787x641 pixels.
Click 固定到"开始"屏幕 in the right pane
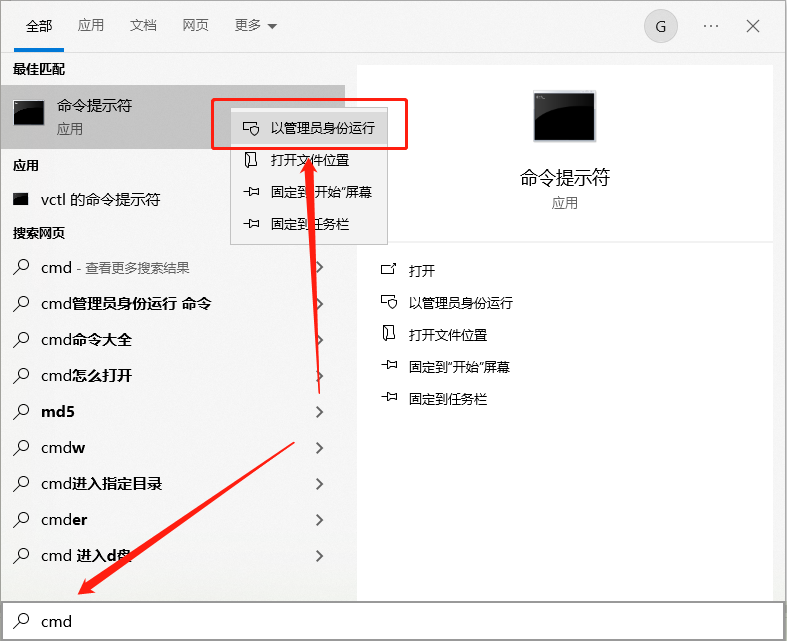[x=459, y=367]
